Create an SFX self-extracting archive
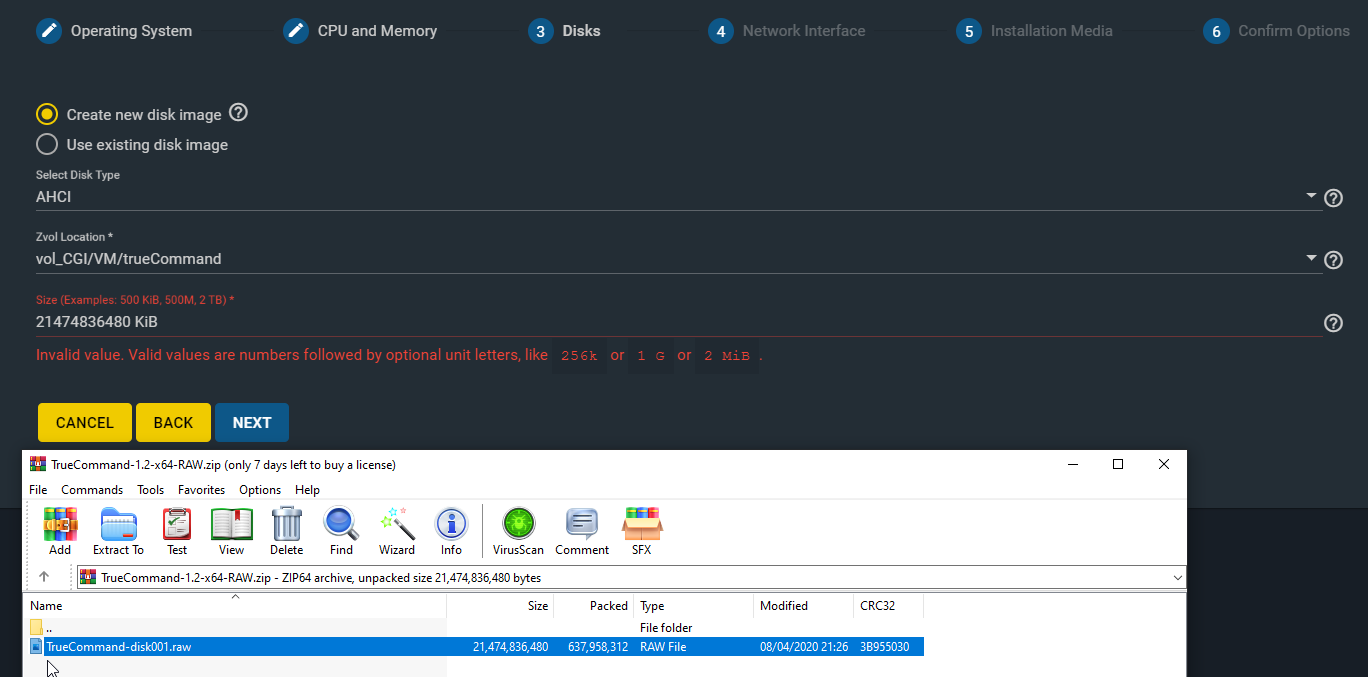Image resolution: width=1368 pixels, height=677 pixels. point(642,531)
